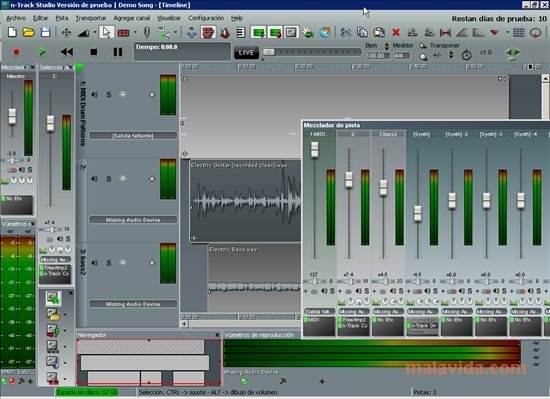This screenshot has height=399, width=550.
Task: Open the Editar menu
Action: [40, 18]
